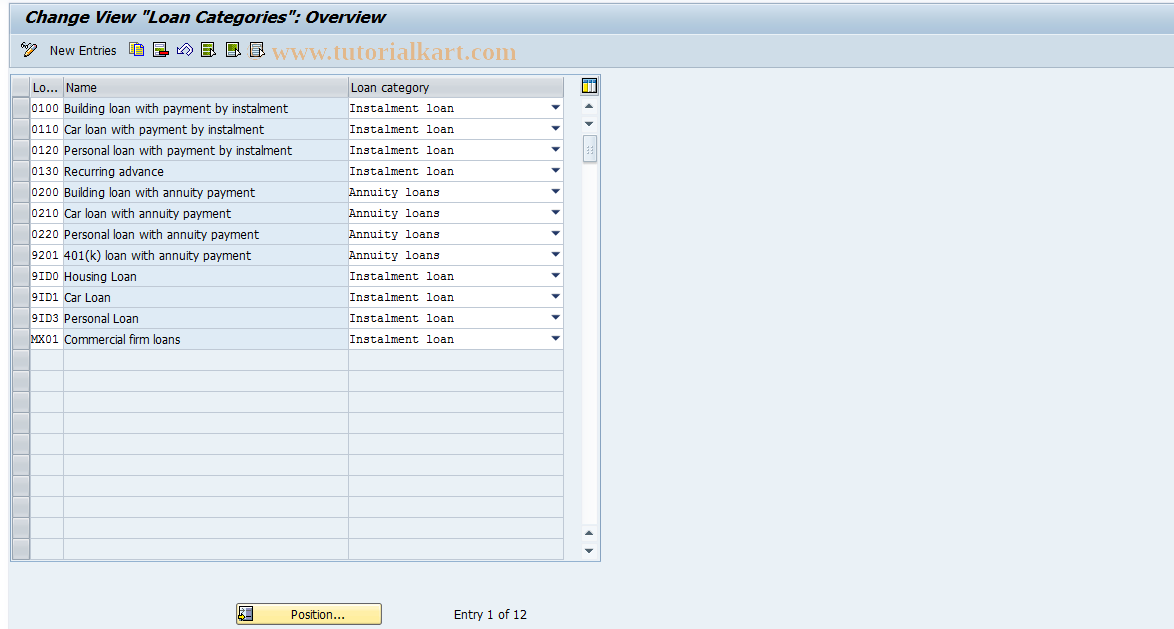The image size is (1174, 629).
Task: Open Loan category dropdown for 401(k) loan
Action: coord(556,255)
